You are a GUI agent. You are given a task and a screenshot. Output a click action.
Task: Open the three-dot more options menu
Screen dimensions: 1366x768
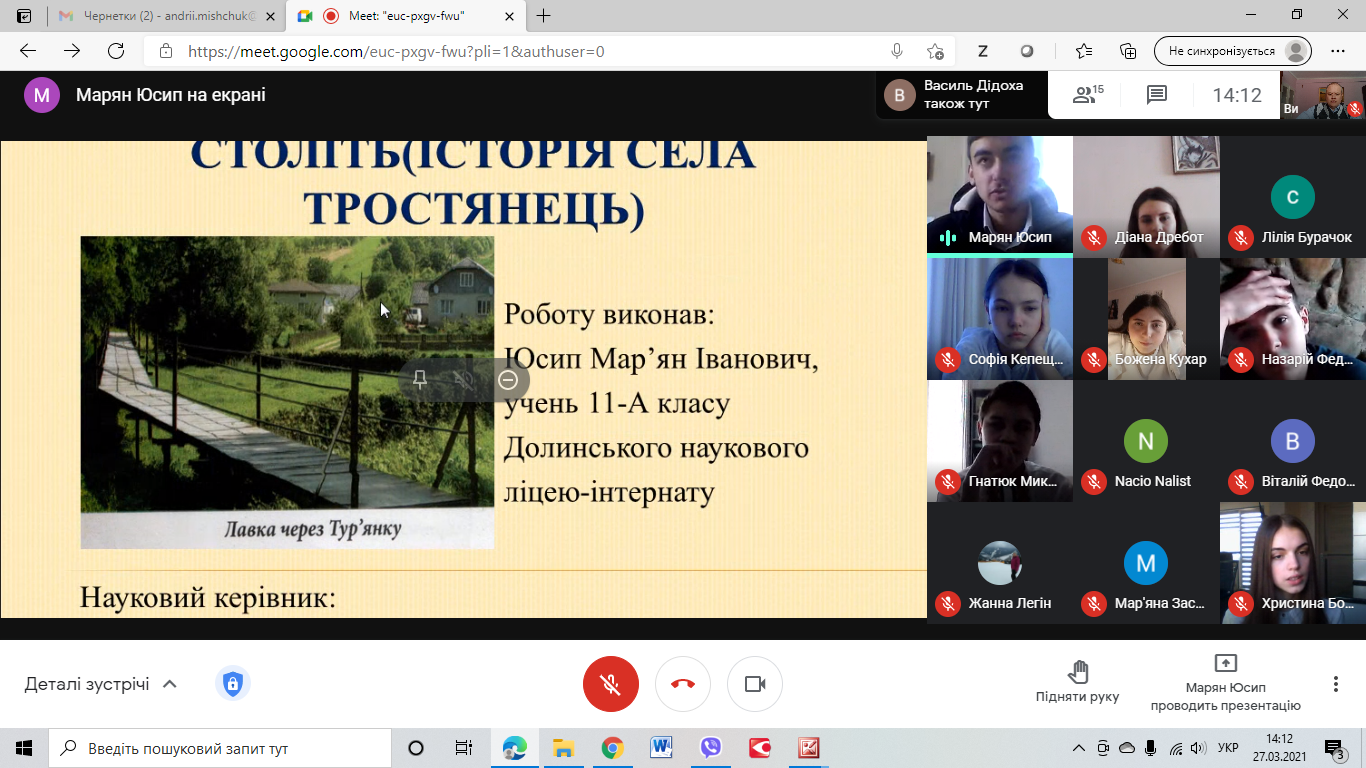point(1335,684)
